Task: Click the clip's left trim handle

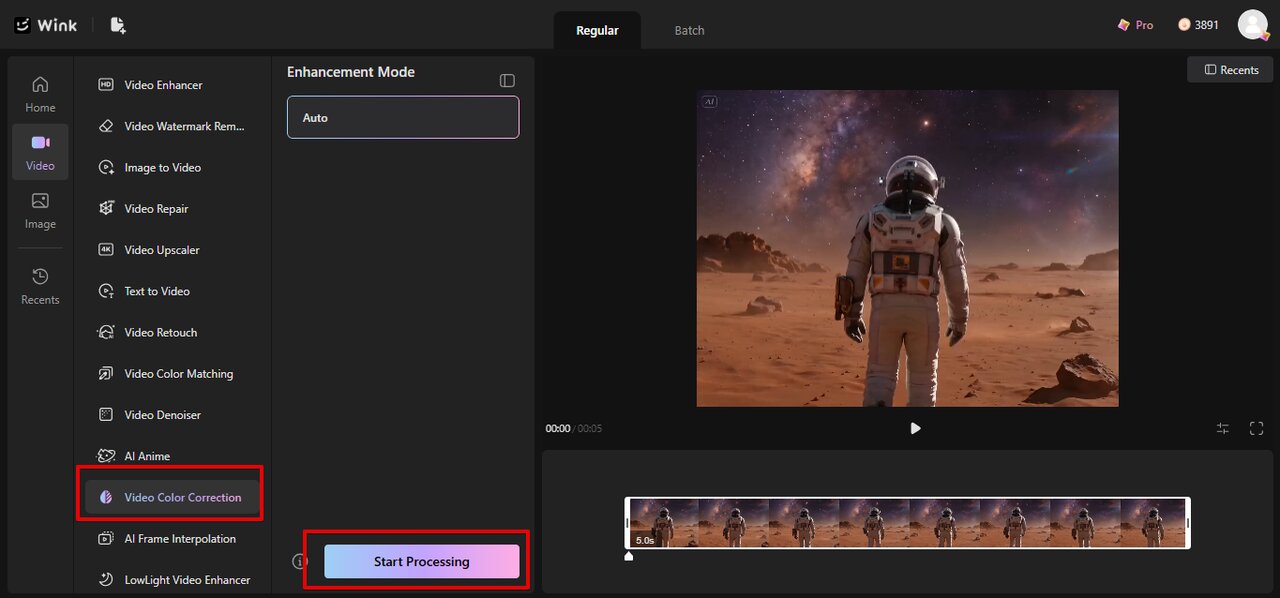Action: pos(628,523)
